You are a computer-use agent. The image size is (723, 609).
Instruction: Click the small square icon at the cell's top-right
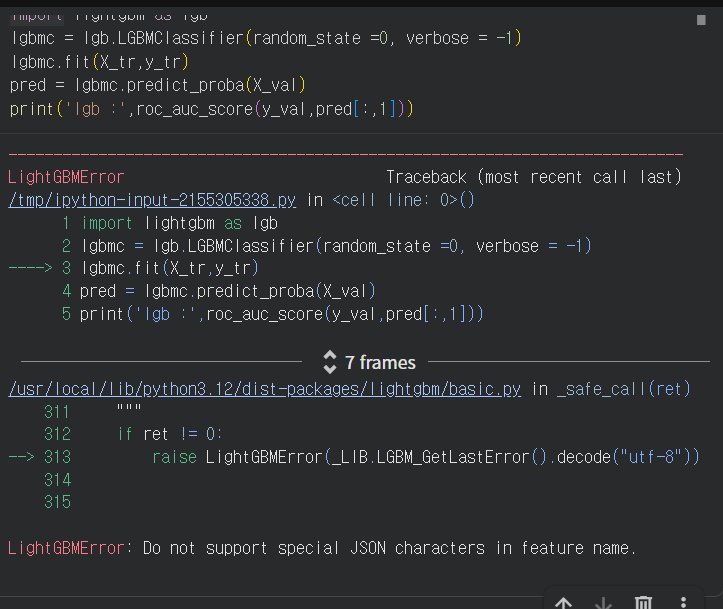pos(701,20)
